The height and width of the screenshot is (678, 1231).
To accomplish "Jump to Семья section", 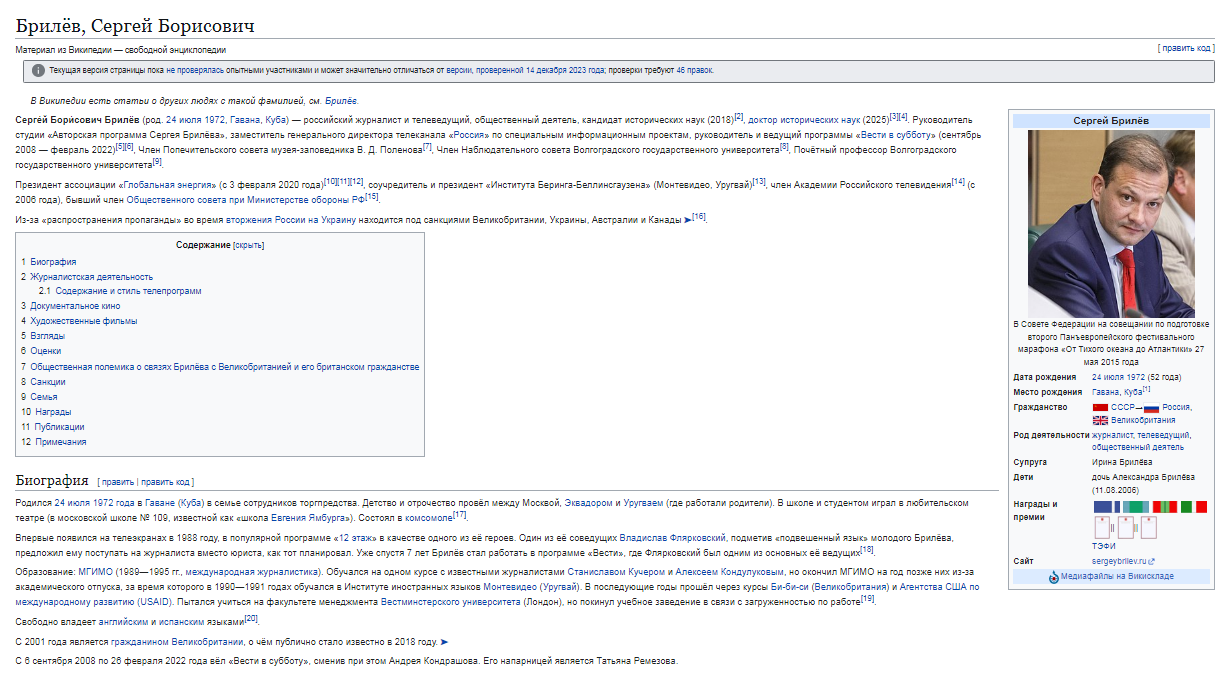I will [39, 397].
